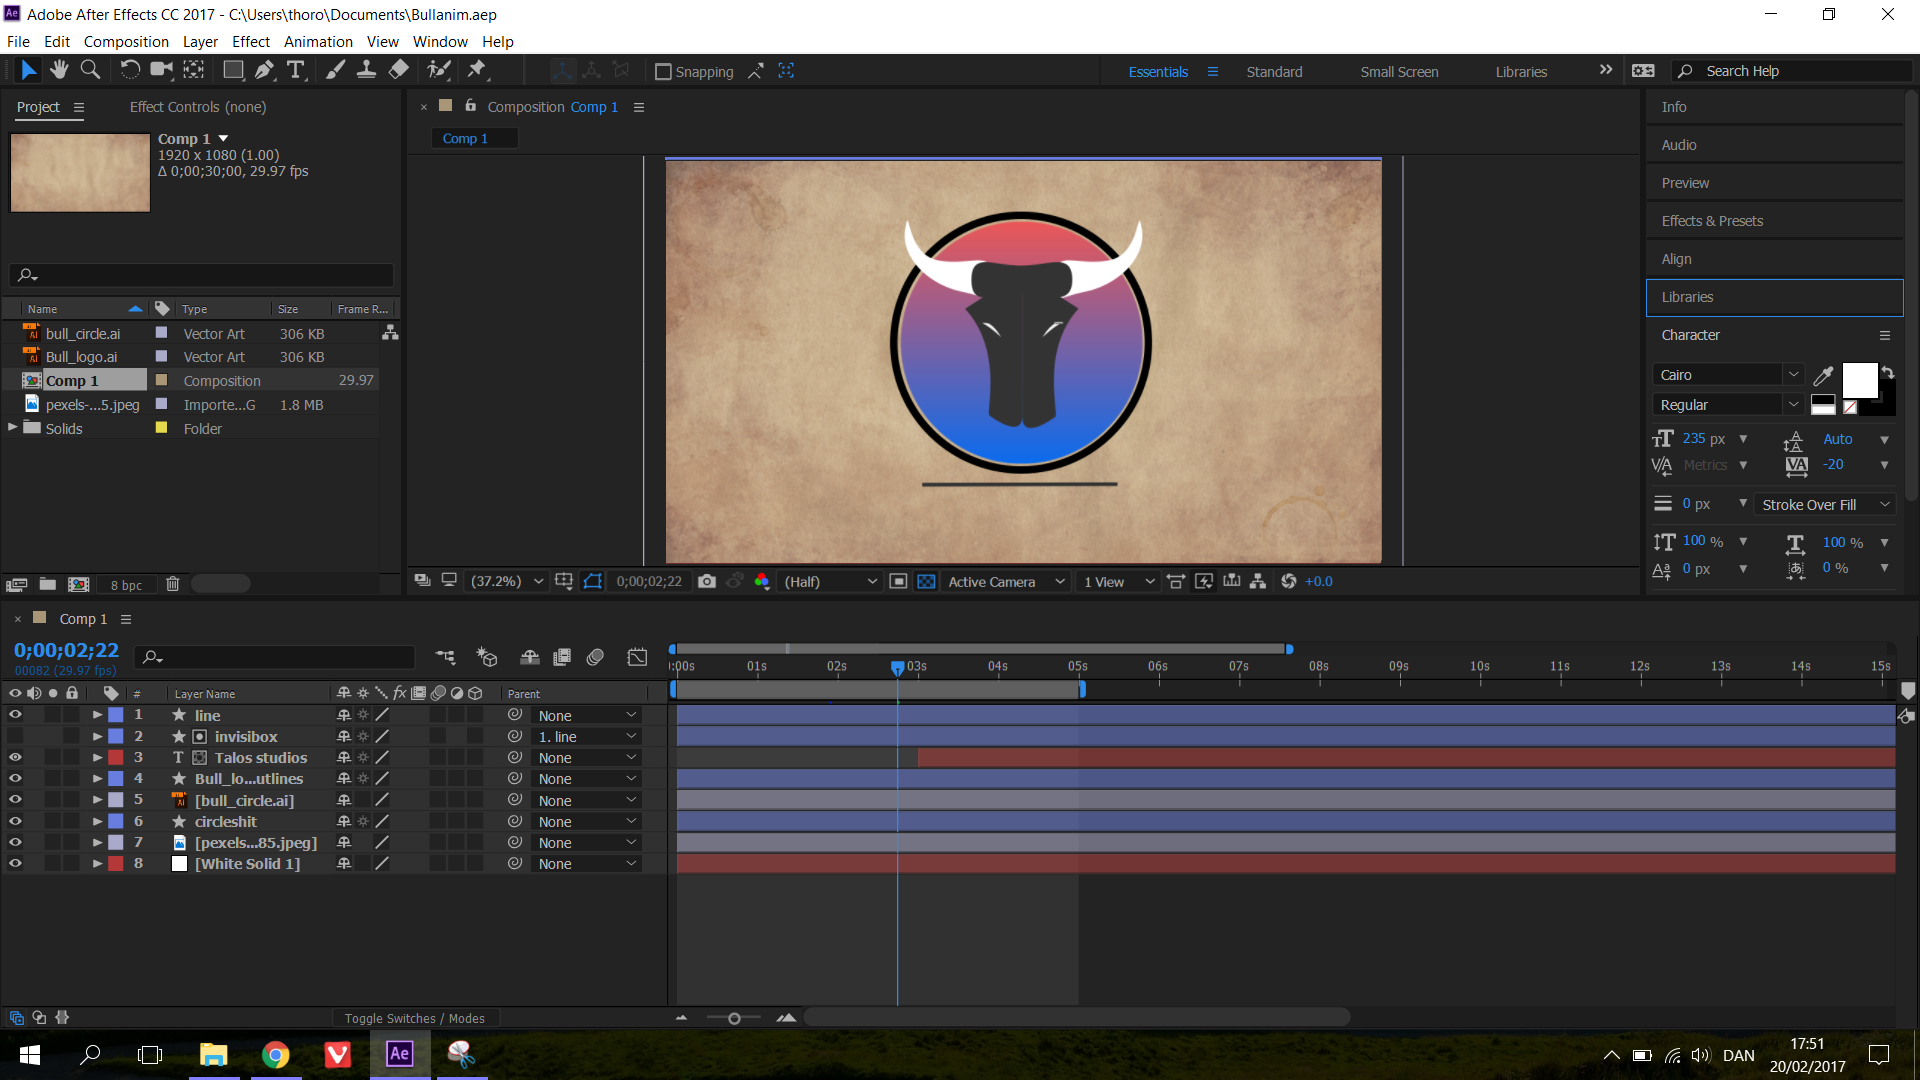
Task: Hide the line layer with eye toggle
Action: [x=15, y=715]
